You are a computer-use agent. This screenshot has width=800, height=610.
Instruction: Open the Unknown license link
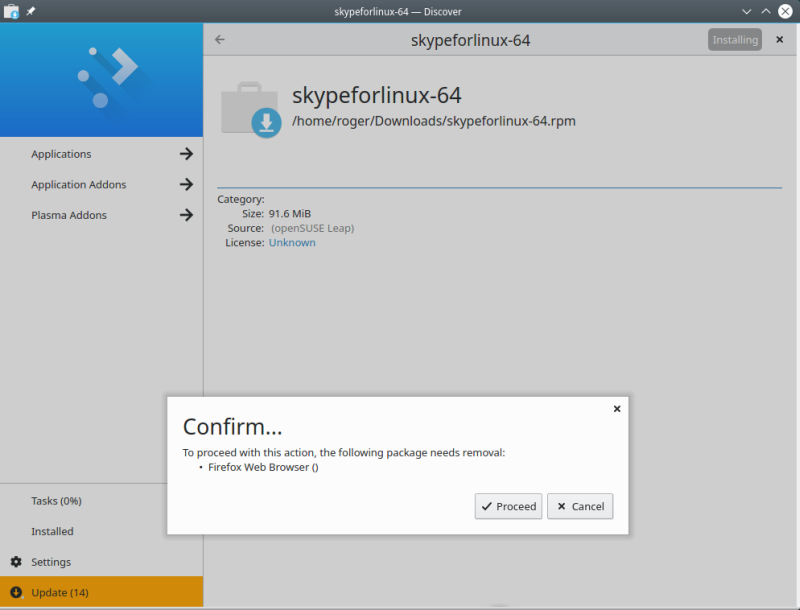pos(292,243)
